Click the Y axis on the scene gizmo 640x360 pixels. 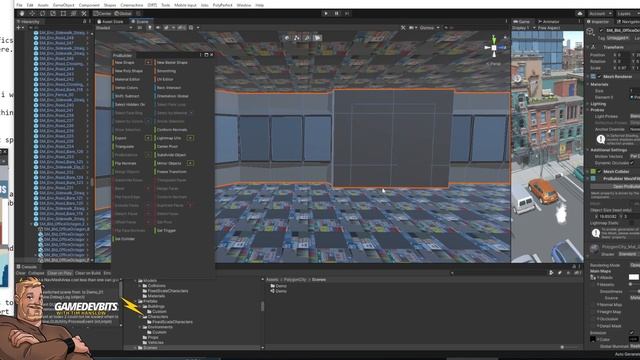493,39
